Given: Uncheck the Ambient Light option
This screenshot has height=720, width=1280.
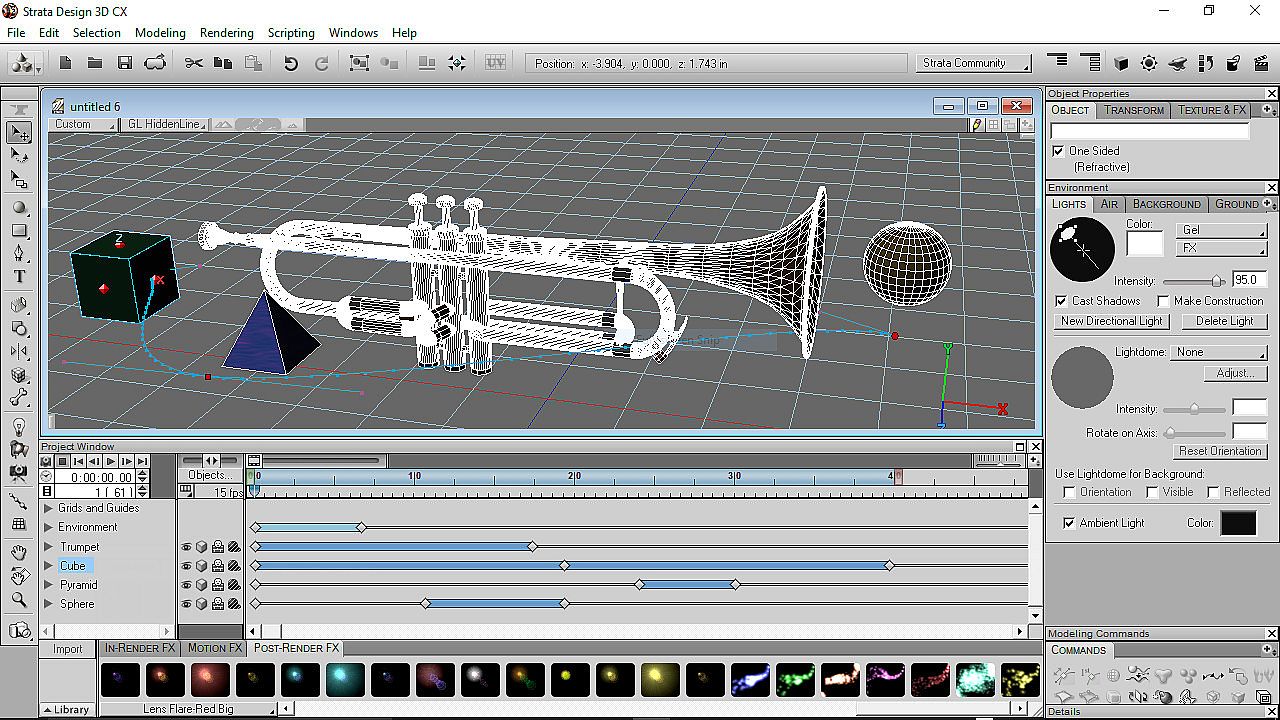Looking at the screenshot, I should (1069, 523).
